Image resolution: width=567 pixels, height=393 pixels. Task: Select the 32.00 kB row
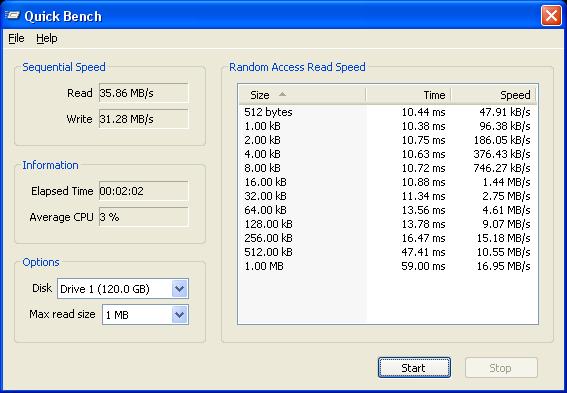pyautogui.click(x=388, y=196)
